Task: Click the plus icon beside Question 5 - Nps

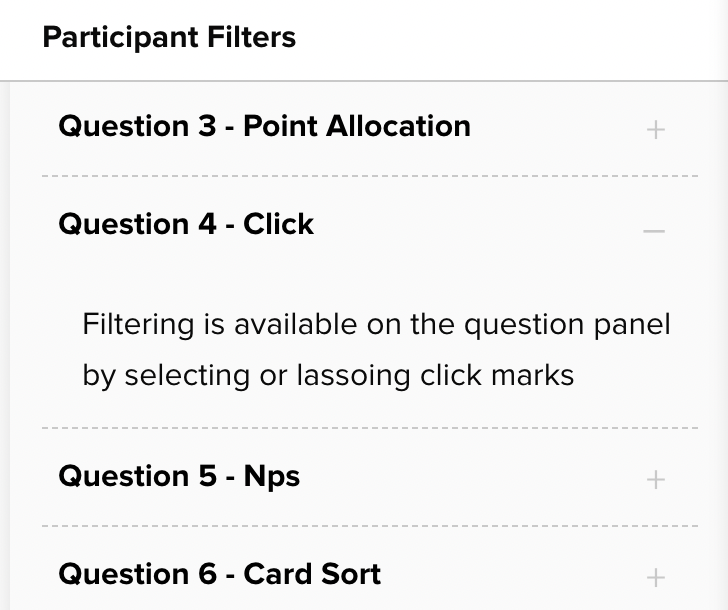Action: (x=655, y=480)
